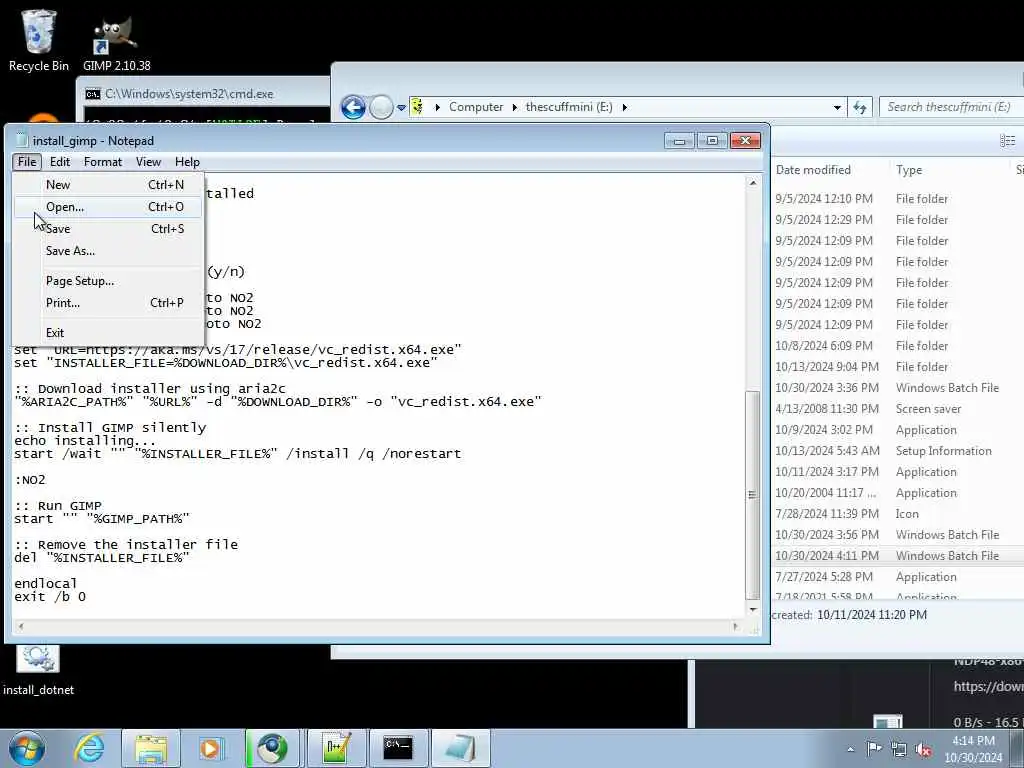Image resolution: width=1024 pixels, height=768 pixels.
Task: Expand the breadcrumb arrow before Computer
Action: (437, 107)
